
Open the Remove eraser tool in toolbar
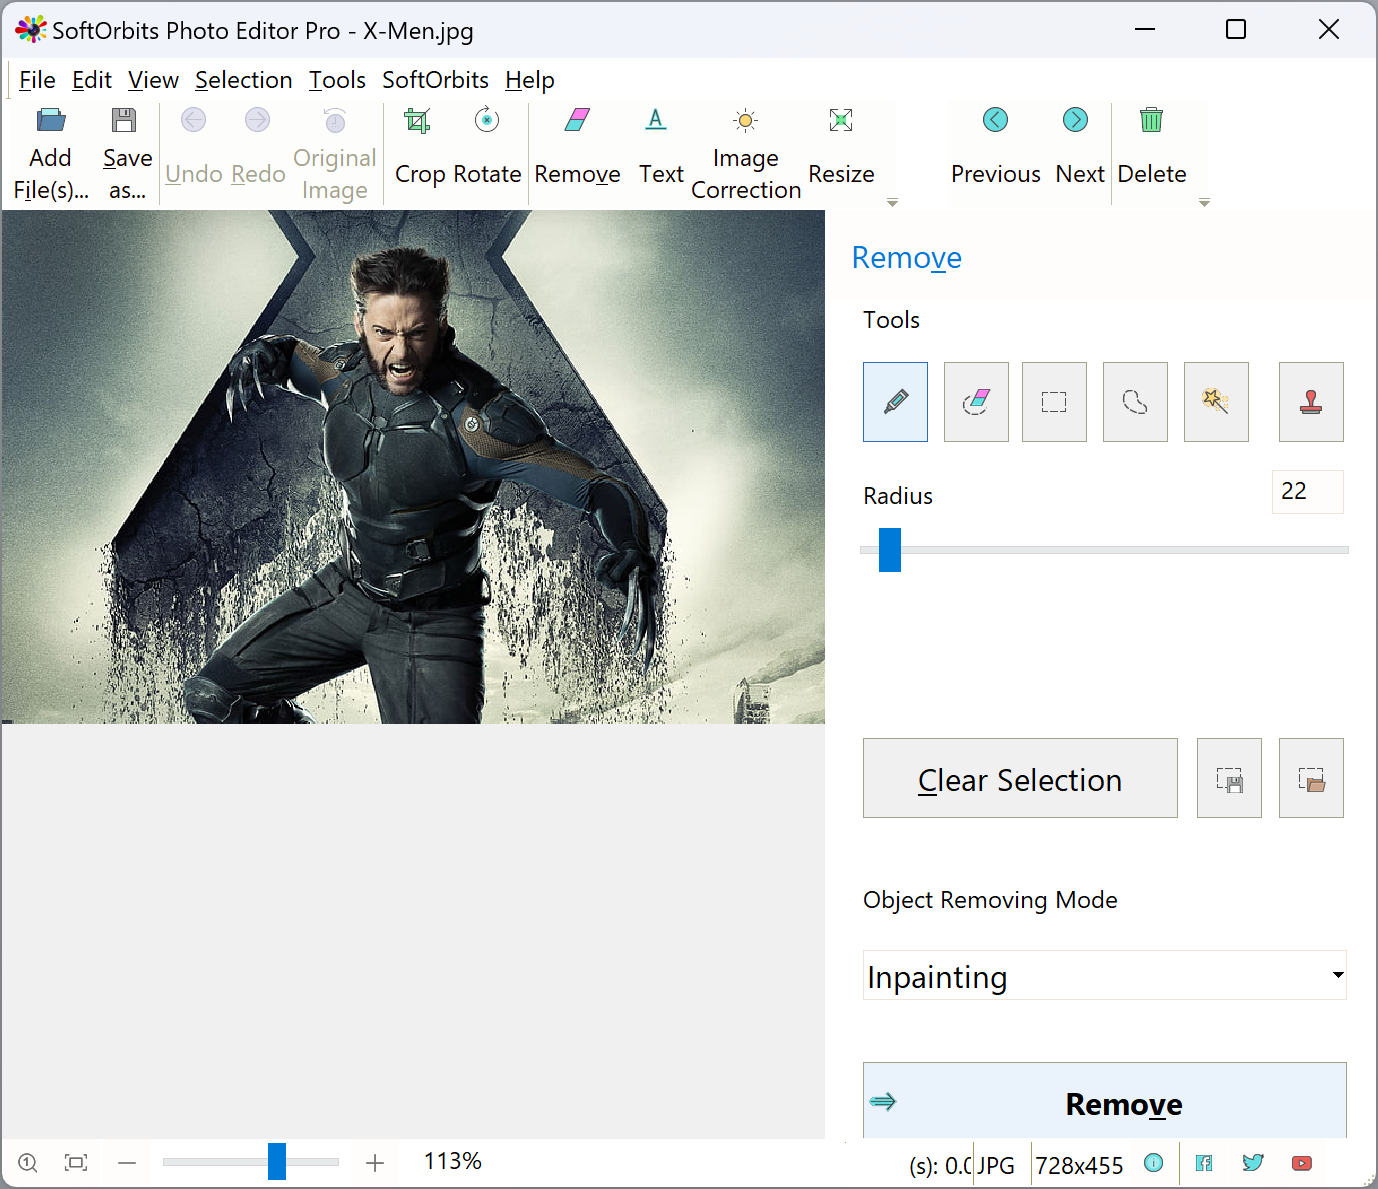[577, 150]
